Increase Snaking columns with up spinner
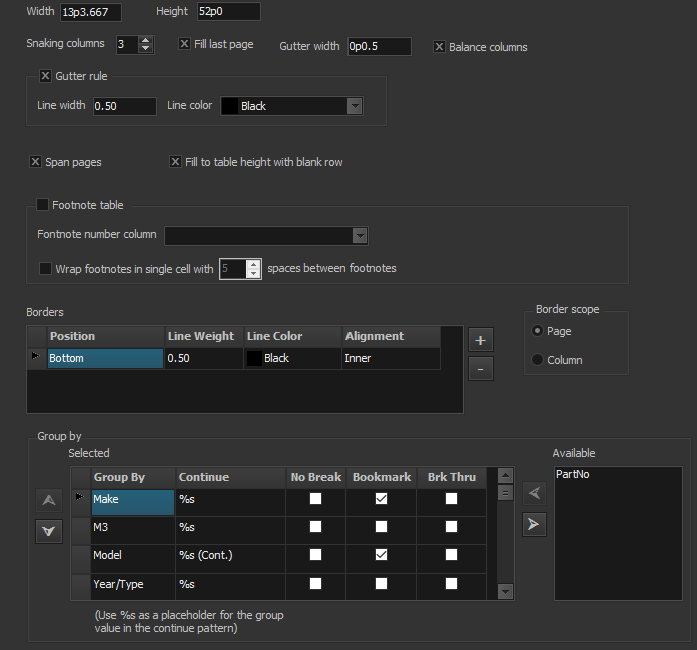Image resolution: width=697 pixels, height=650 pixels. [146, 40]
